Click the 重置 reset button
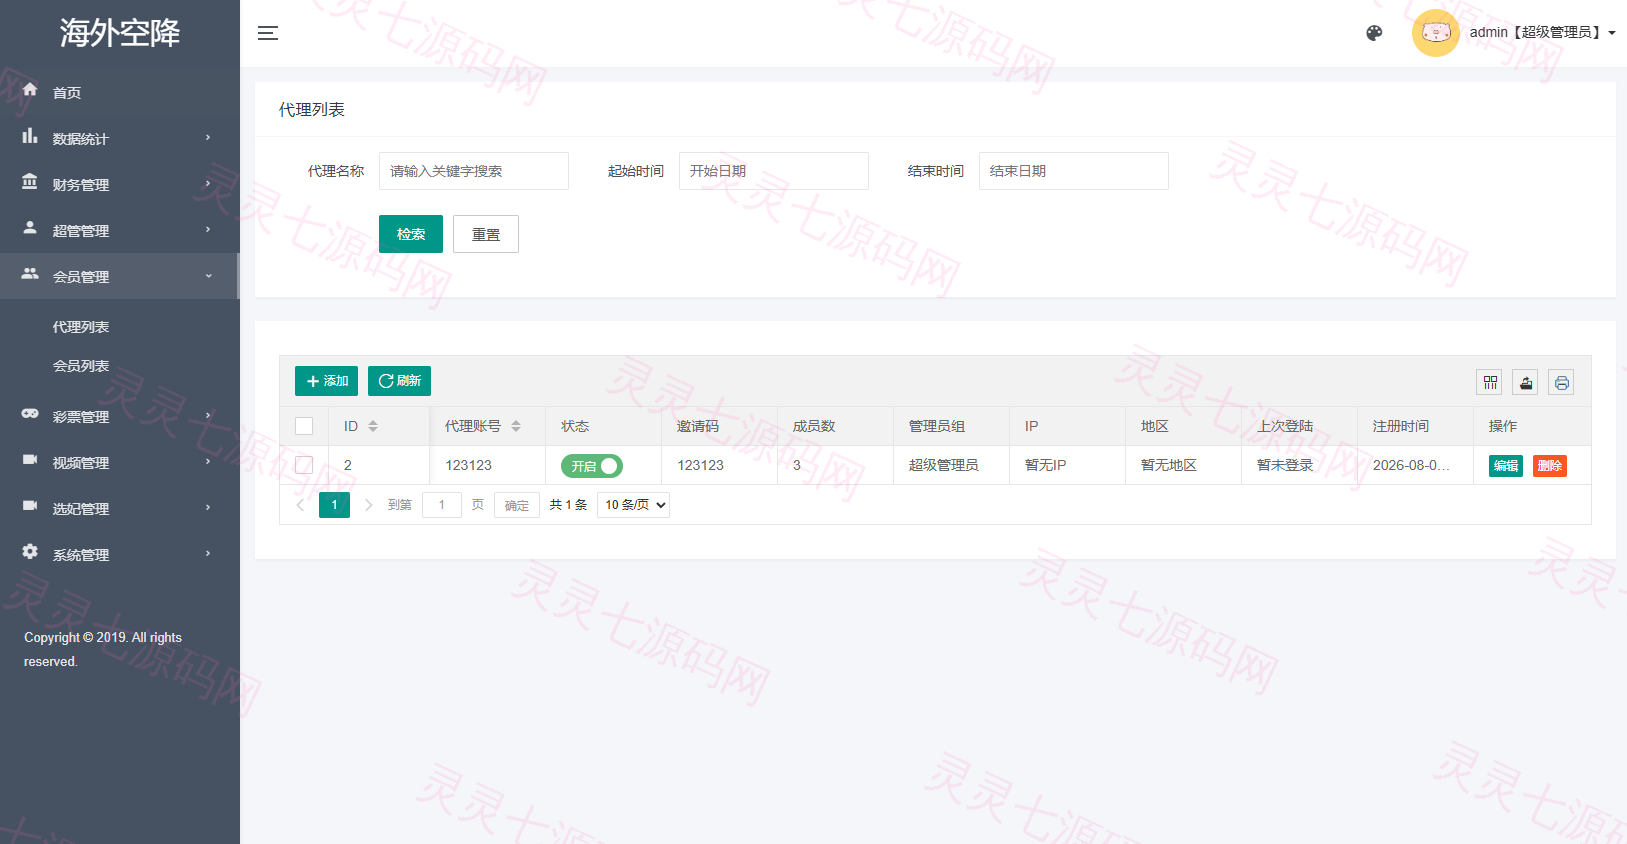 tap(486, 234)
